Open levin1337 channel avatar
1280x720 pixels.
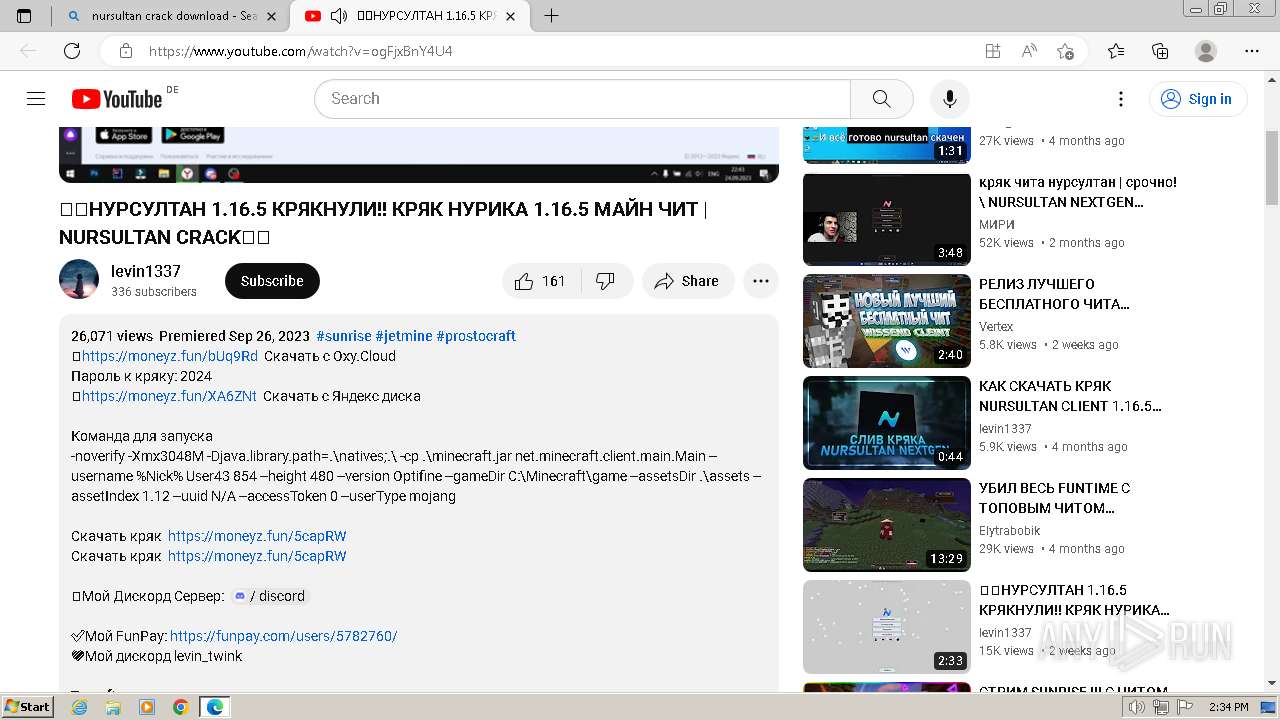click(x=79, y=279)
